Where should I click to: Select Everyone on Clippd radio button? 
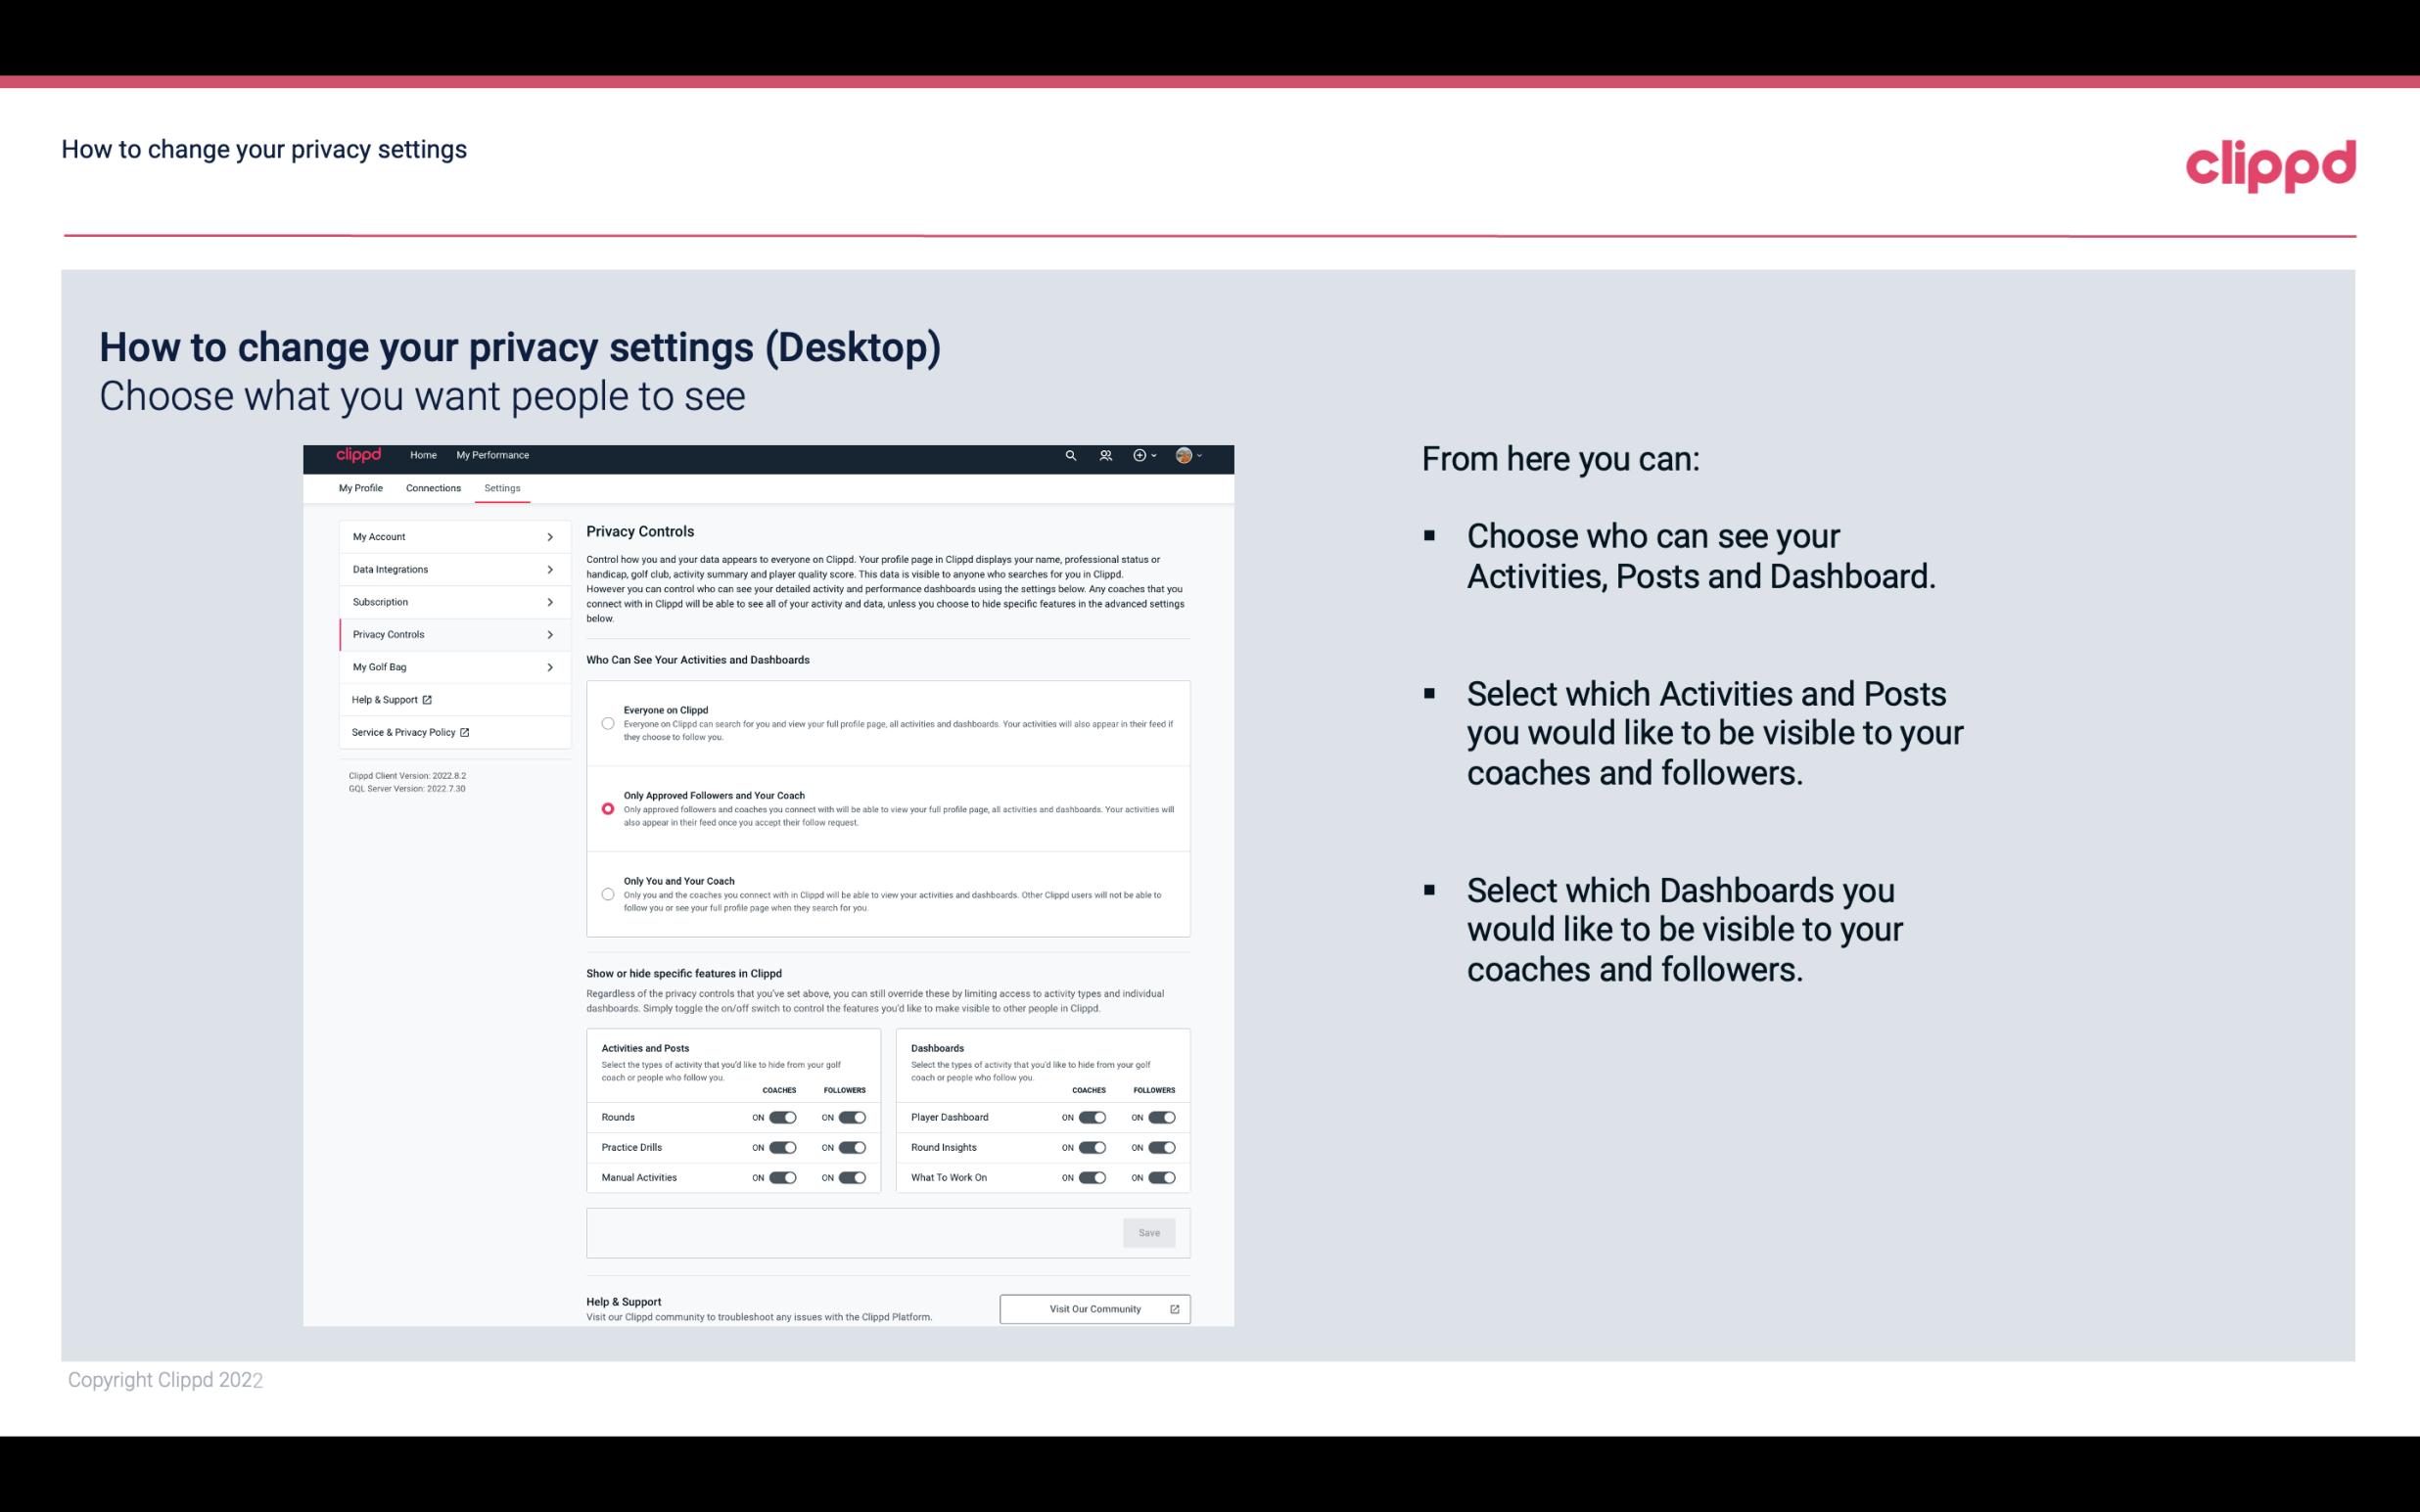pyautogui.click(x=606, y=723)
